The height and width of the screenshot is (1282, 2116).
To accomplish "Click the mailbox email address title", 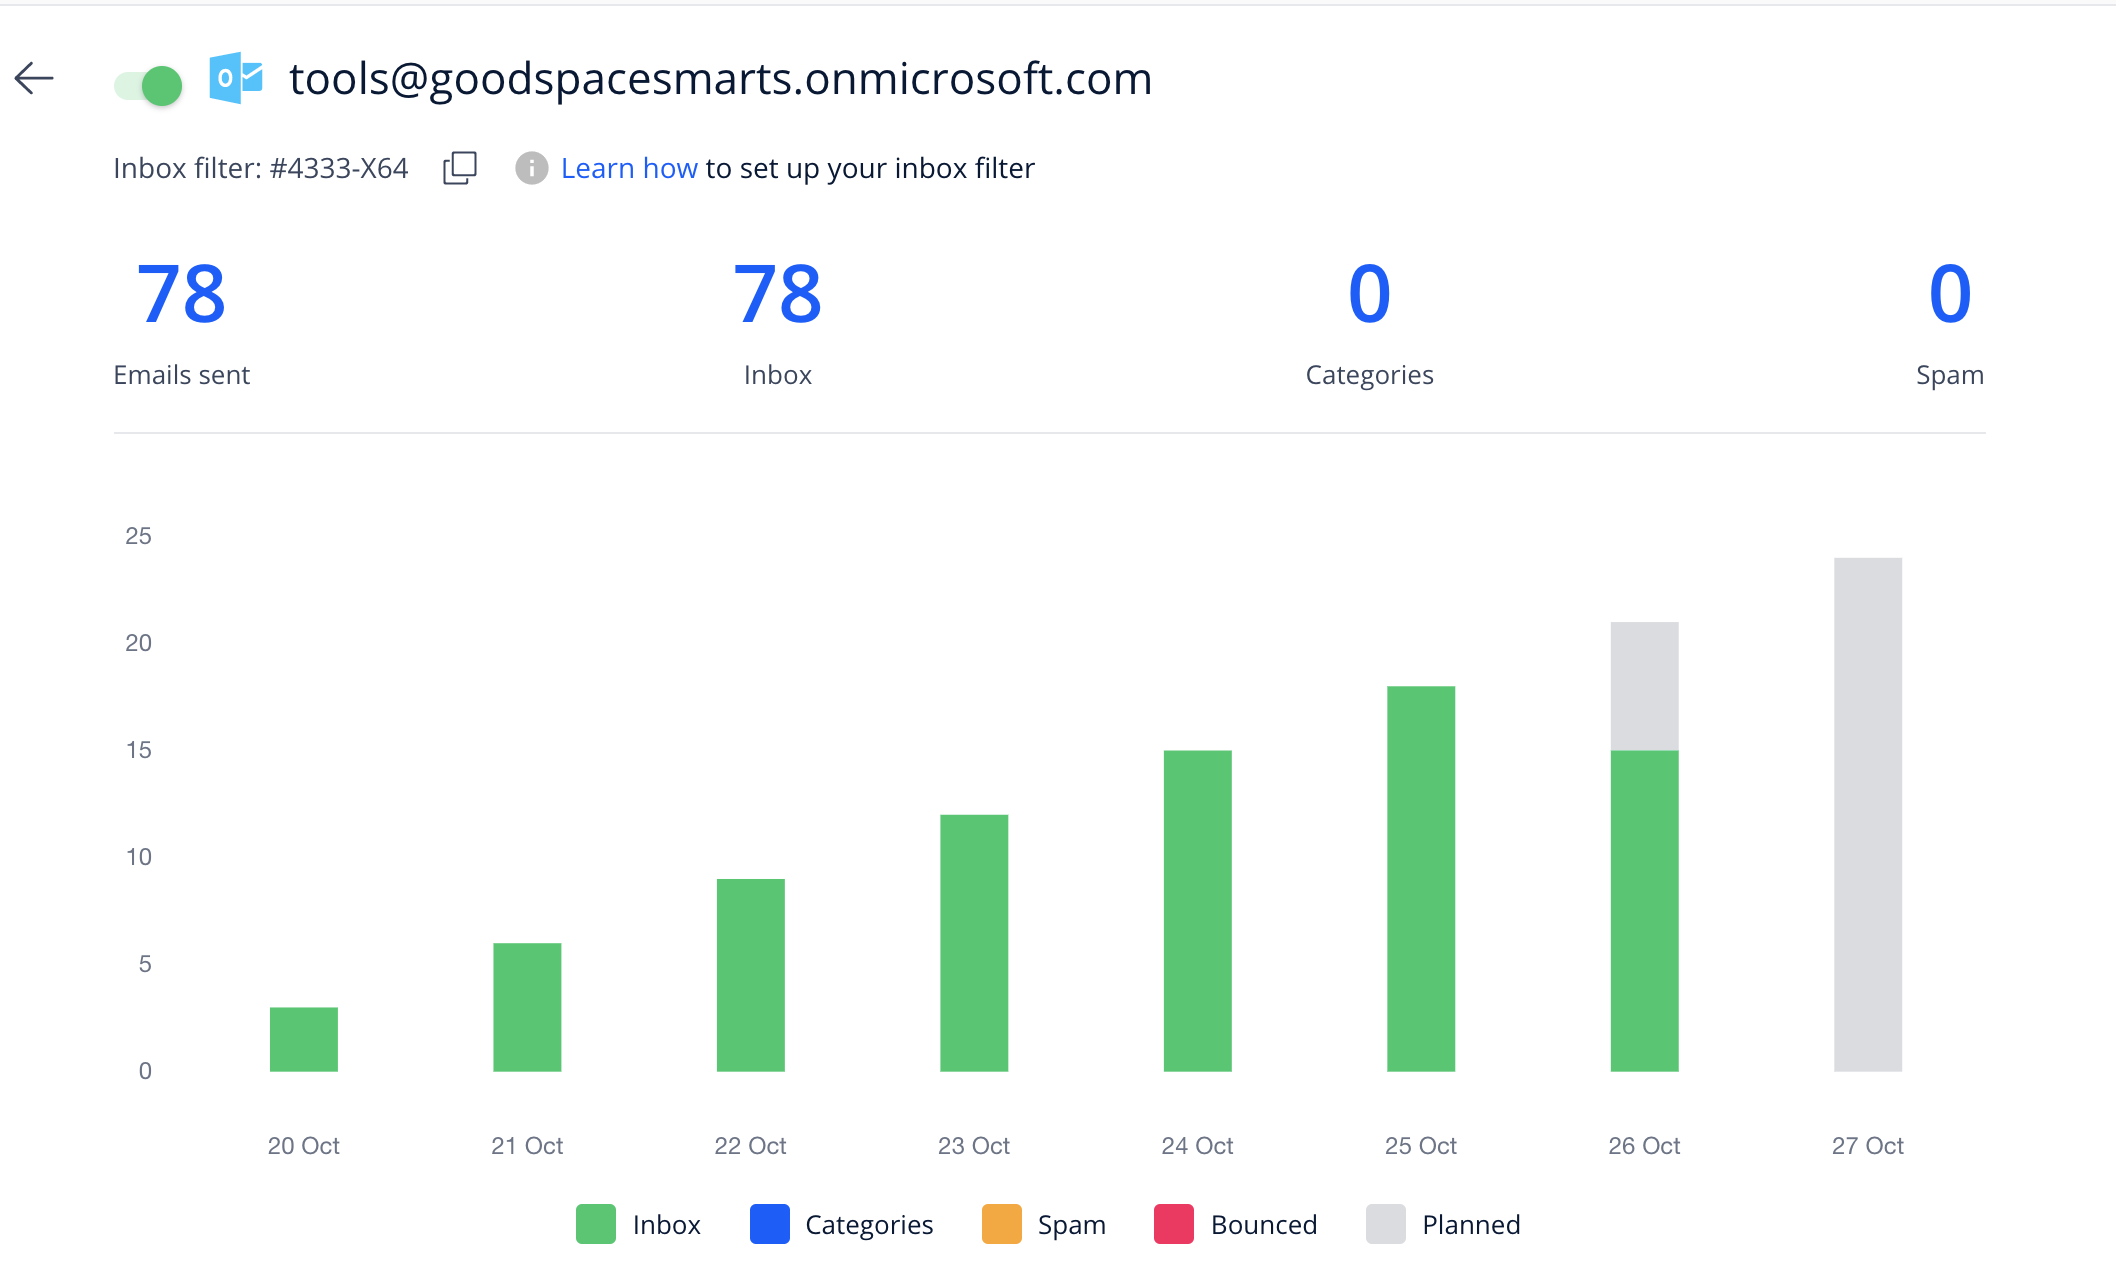I will pos(720,79).
